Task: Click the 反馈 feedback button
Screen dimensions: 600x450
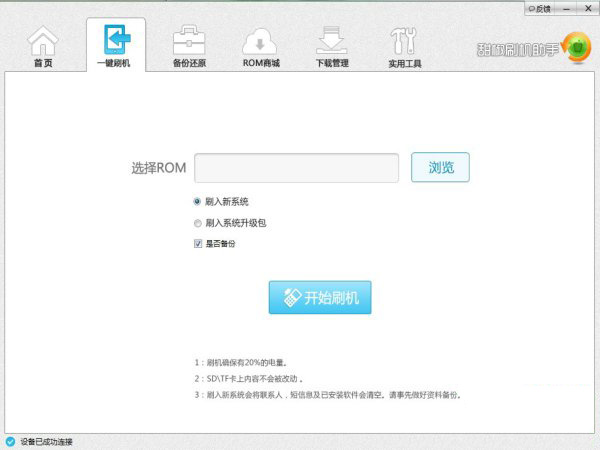Action: pyautogui.click(x=540, y=7)
